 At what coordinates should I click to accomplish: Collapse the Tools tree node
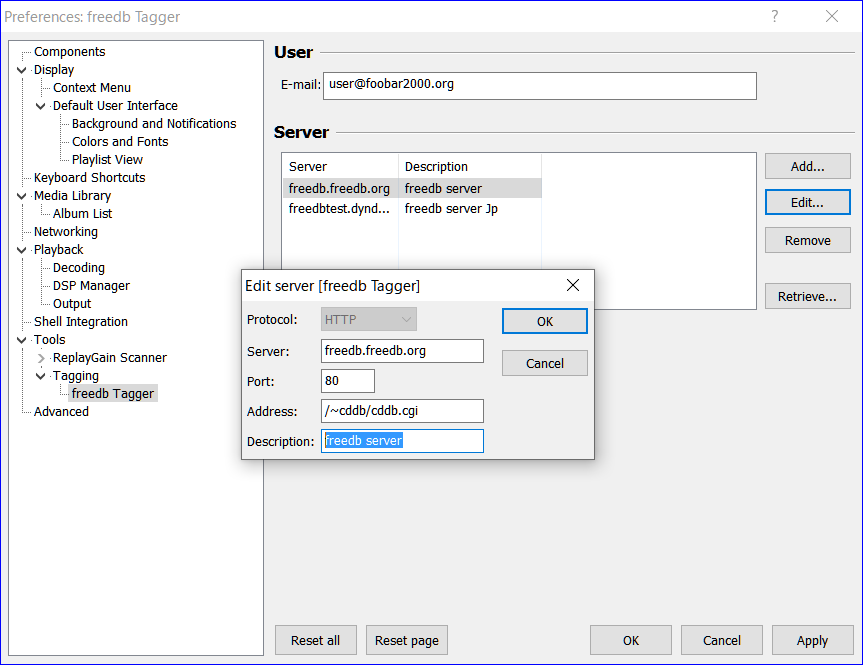click(21, 340)
